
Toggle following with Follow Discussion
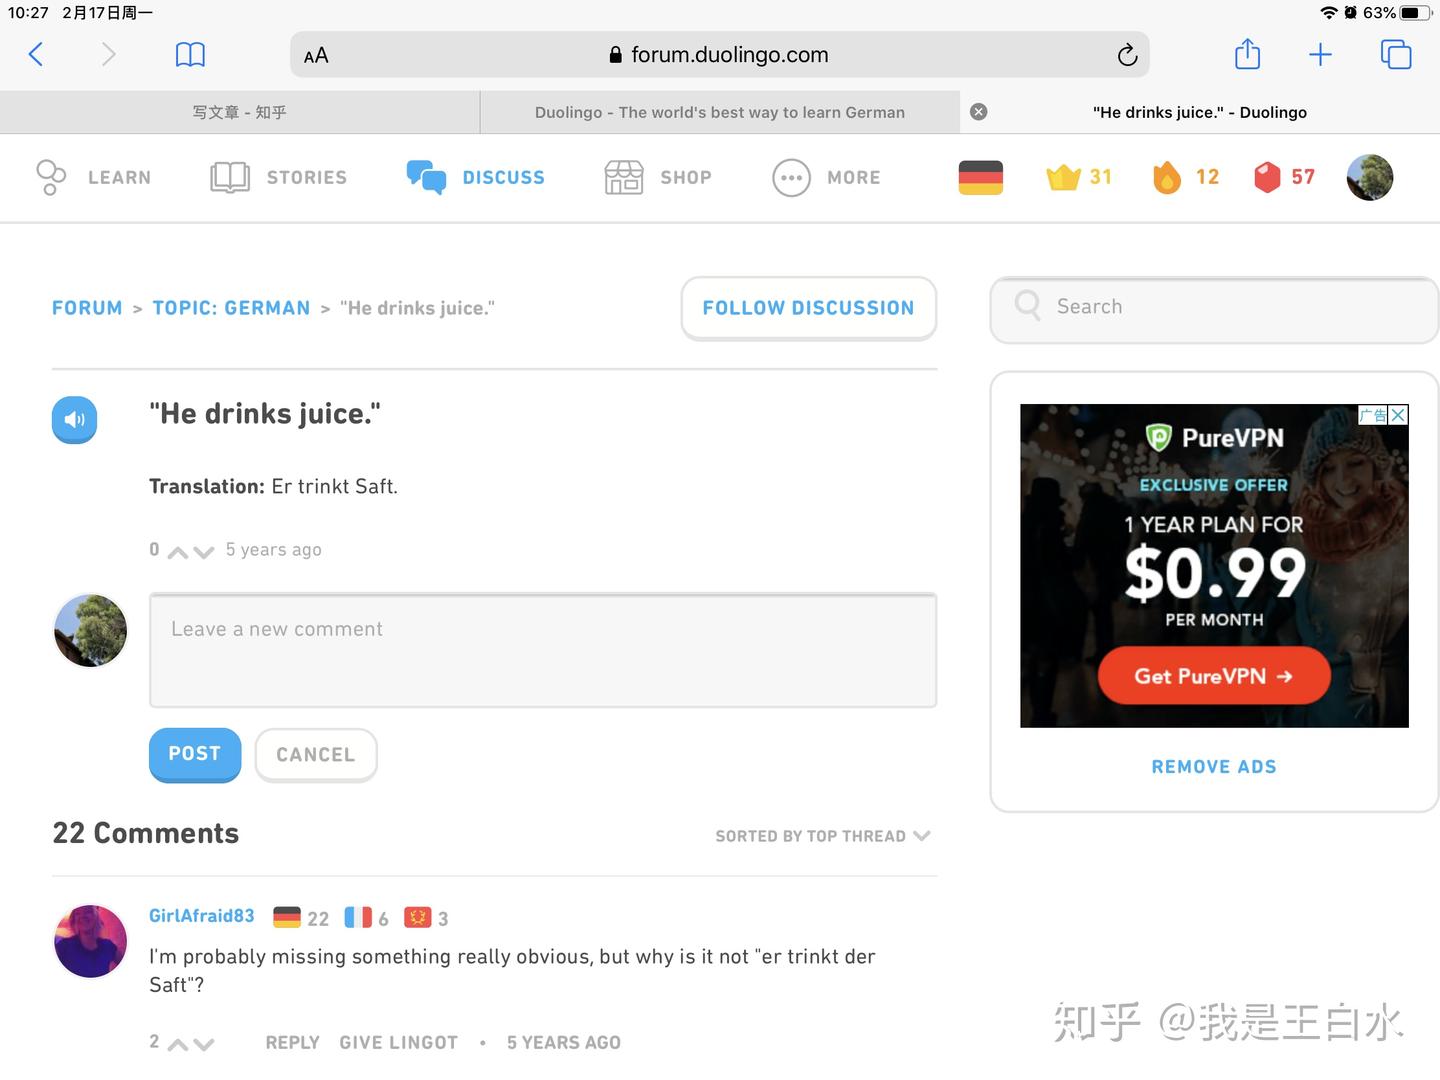pos(808,308)
